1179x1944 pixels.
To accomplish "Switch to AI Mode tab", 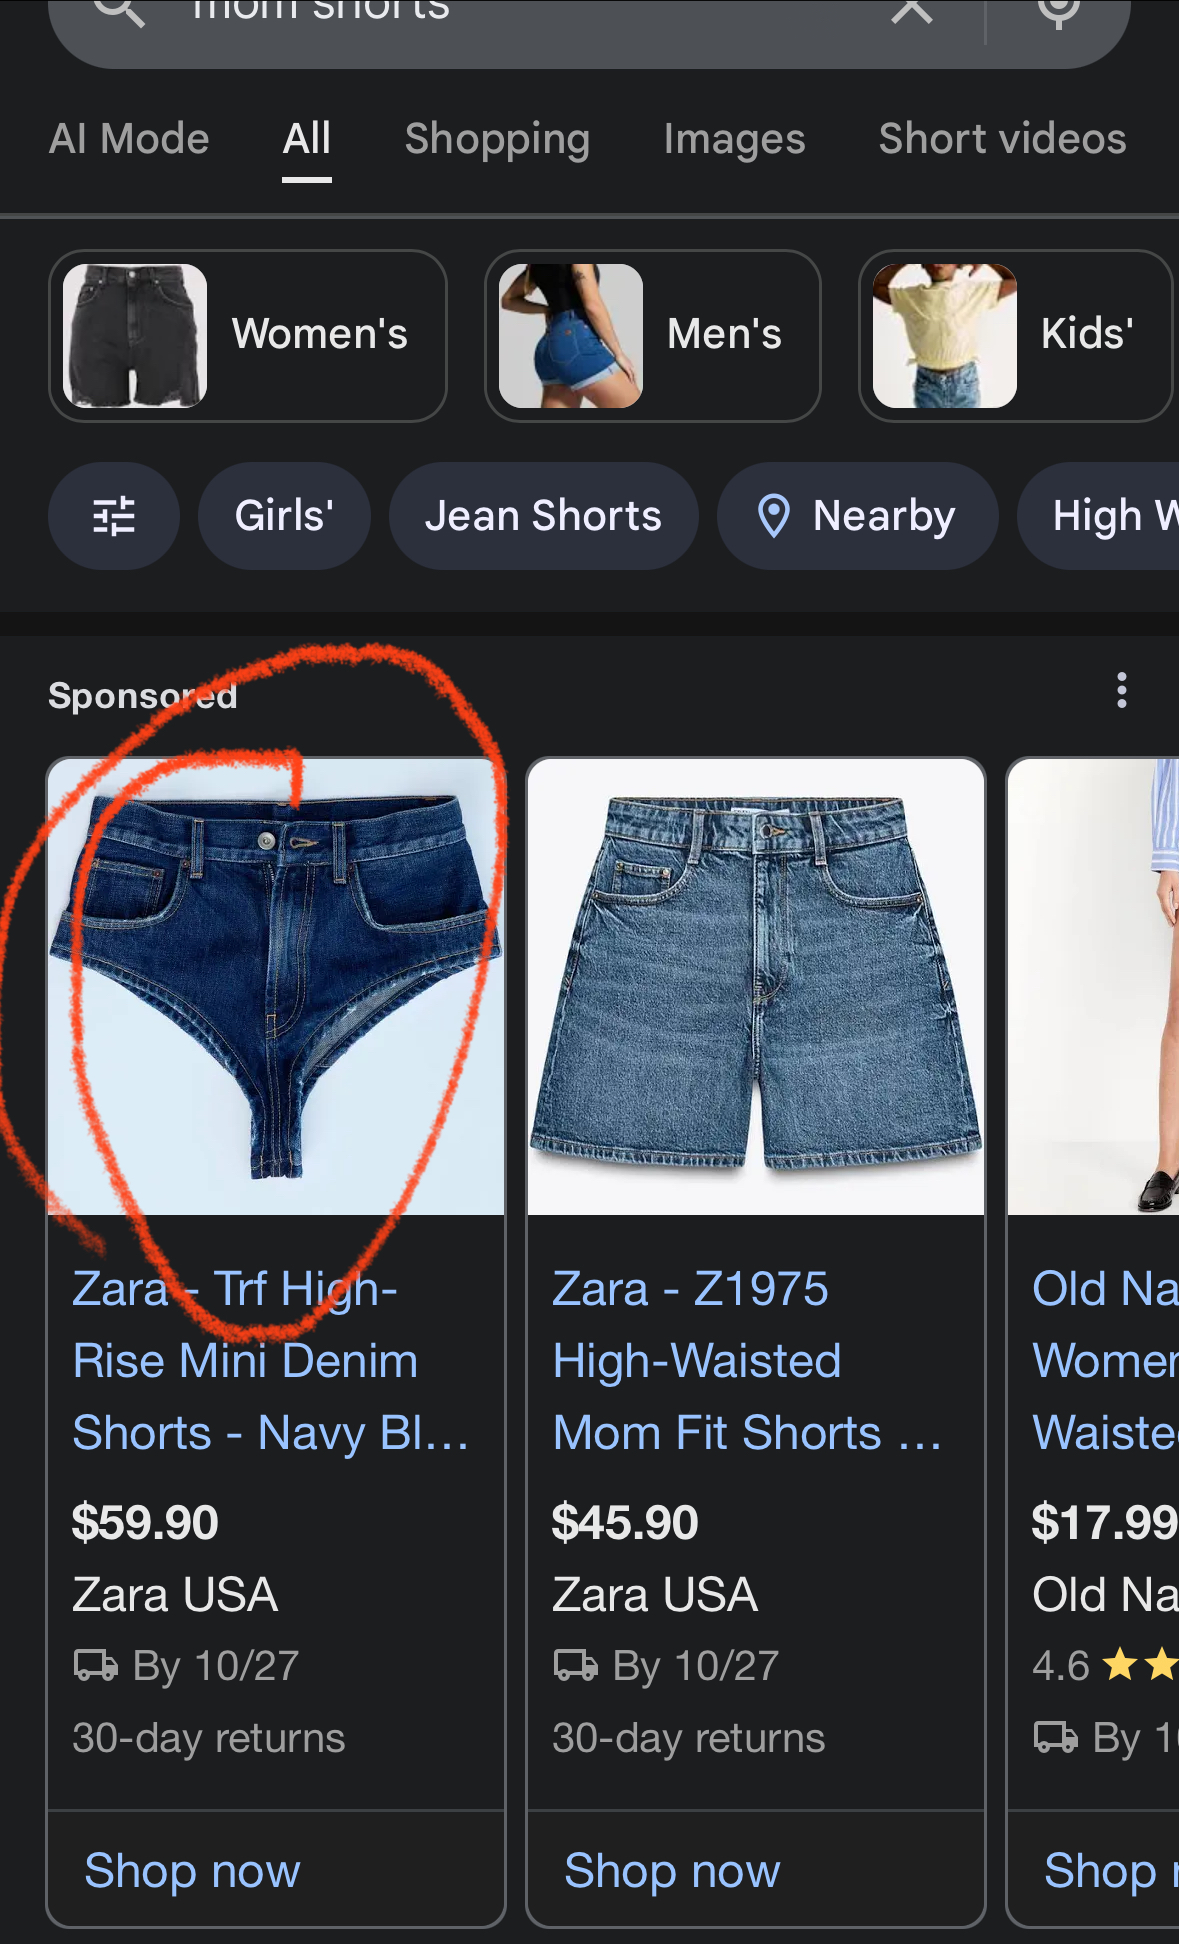I will point(129,139).
